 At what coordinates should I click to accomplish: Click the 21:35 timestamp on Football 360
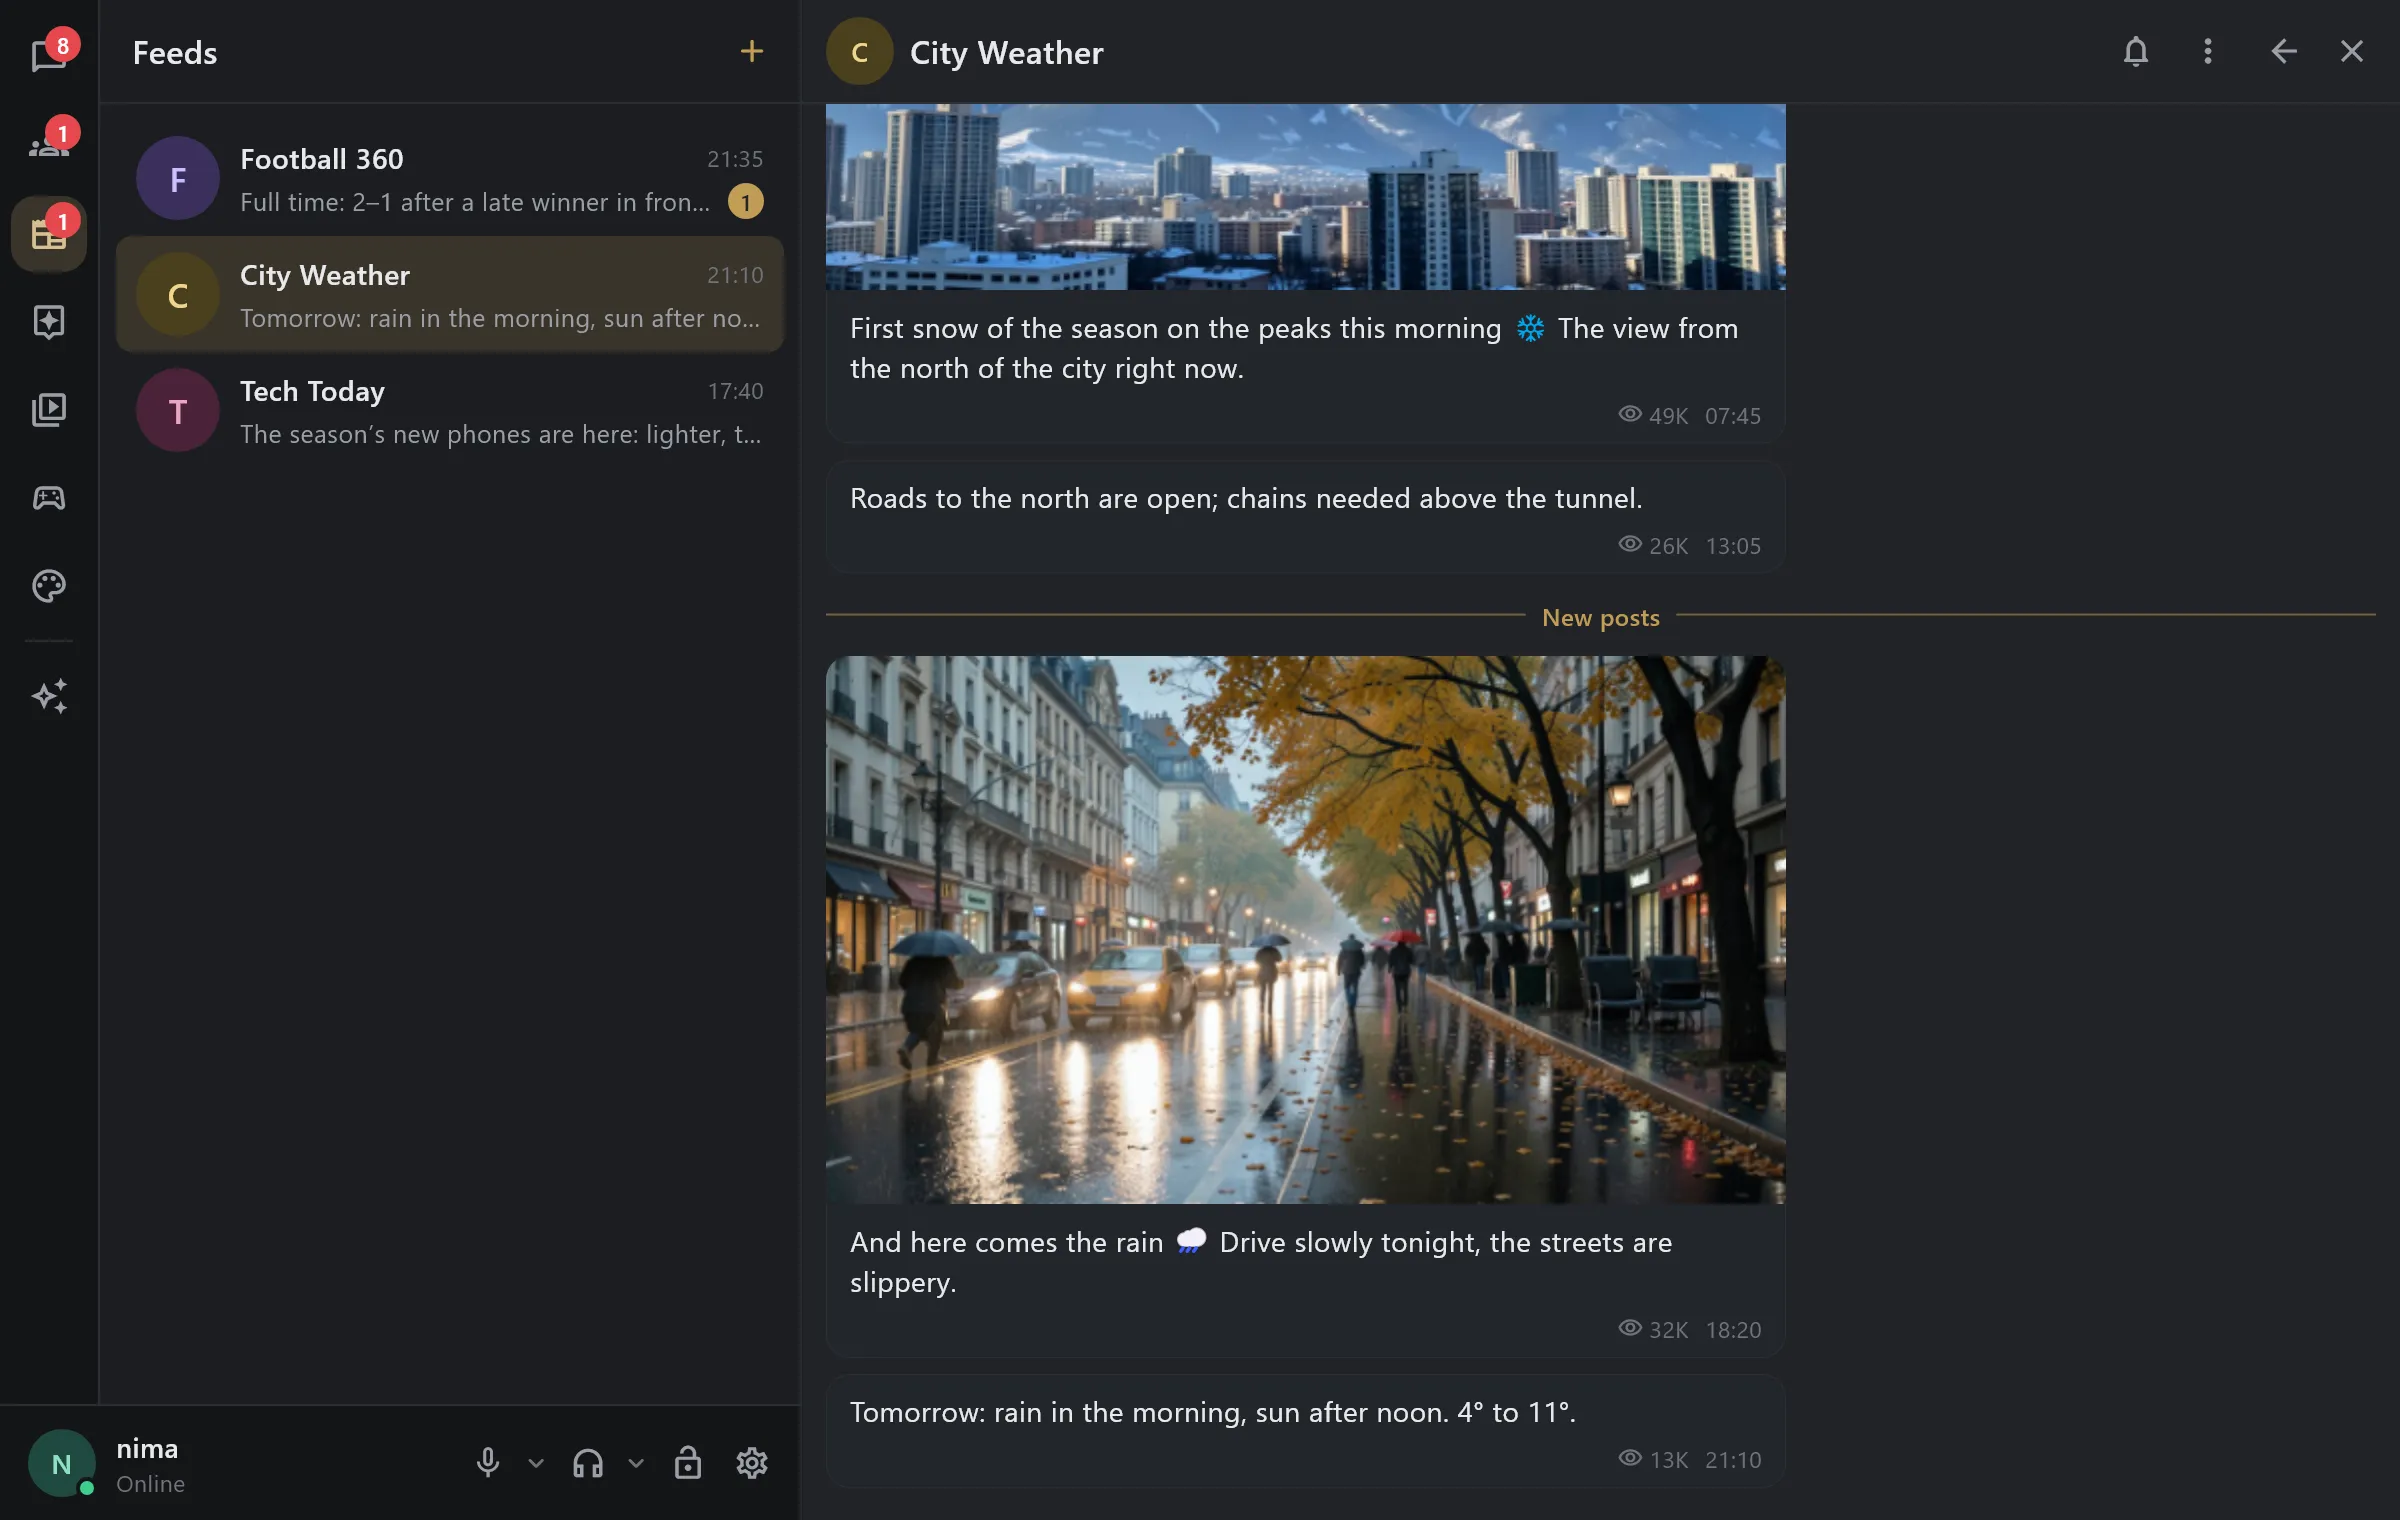coord(735,159)
